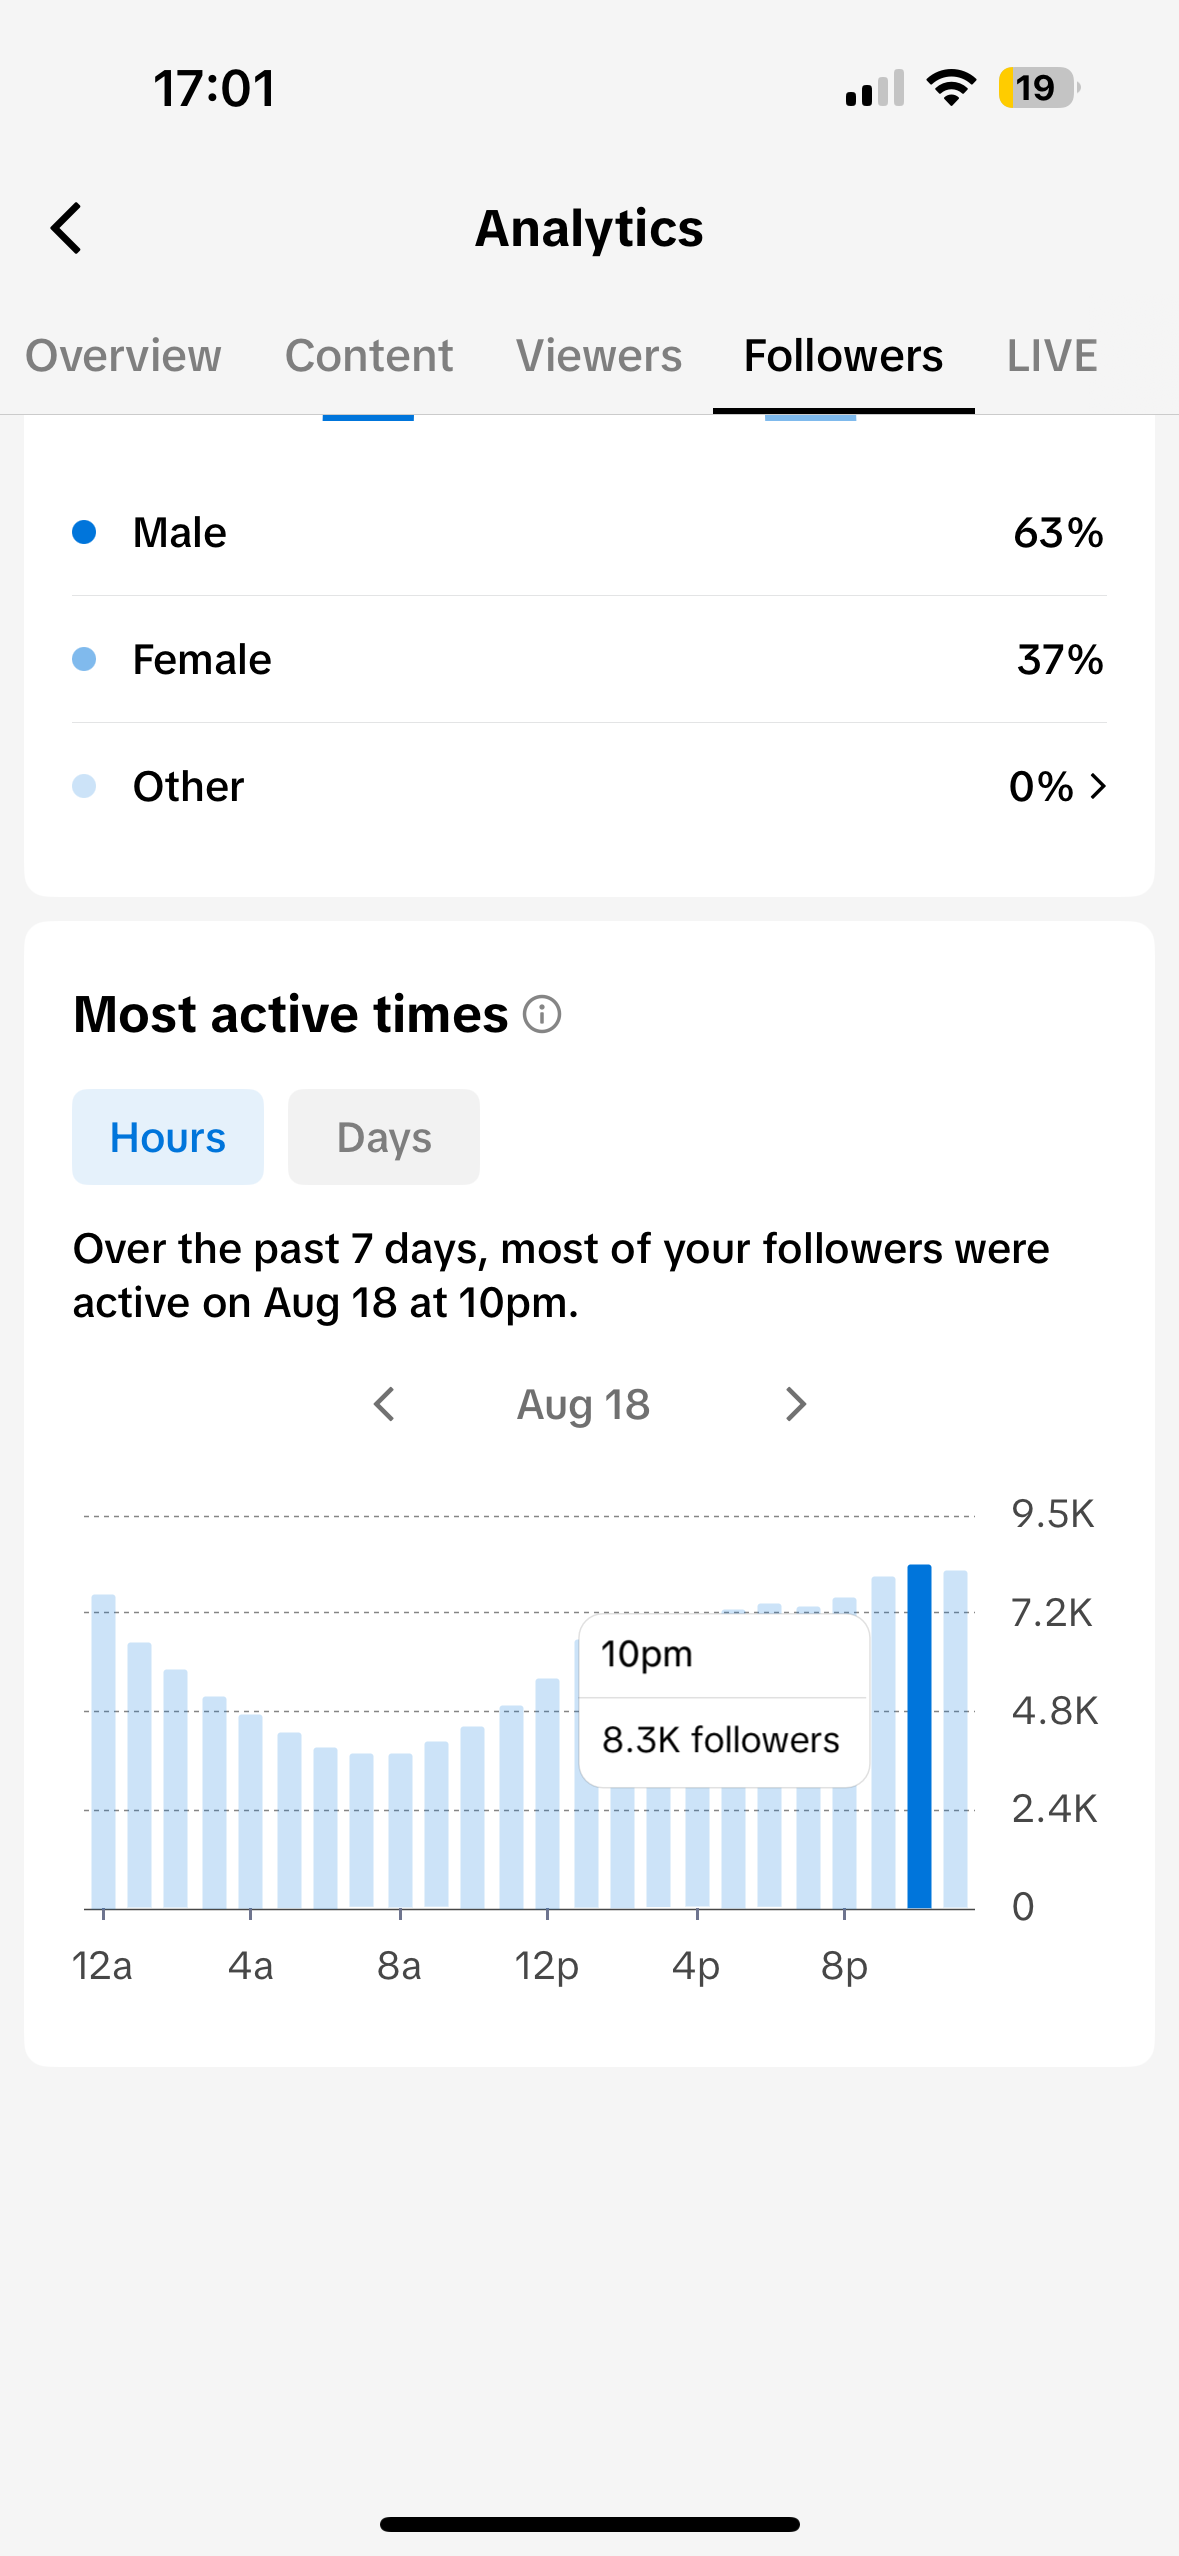Switch to the Days view toggle
The width and height of the screenshot is (1179, 2556).
[384, 1137]
